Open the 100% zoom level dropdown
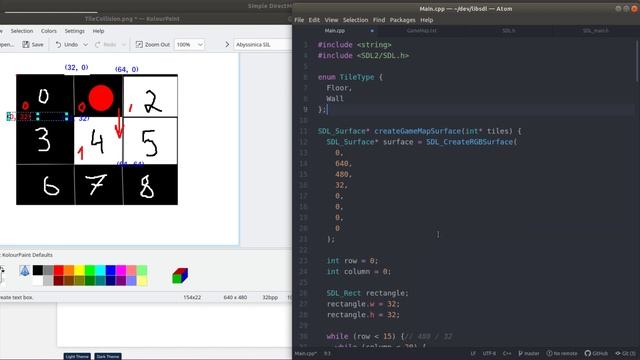640x360 pixels. pos(189,44)
